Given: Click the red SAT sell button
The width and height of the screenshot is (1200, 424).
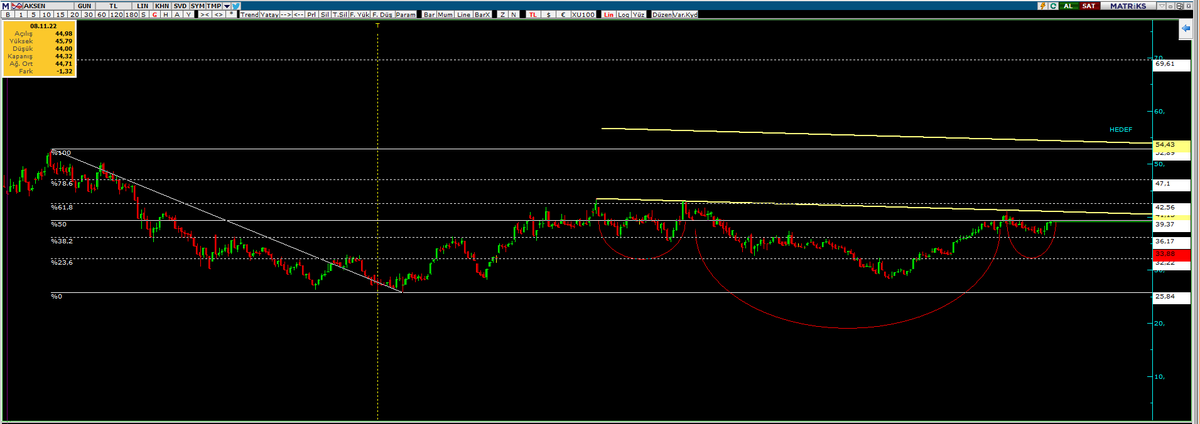Looking at the screenshot, I should [x=1089, y=6].
